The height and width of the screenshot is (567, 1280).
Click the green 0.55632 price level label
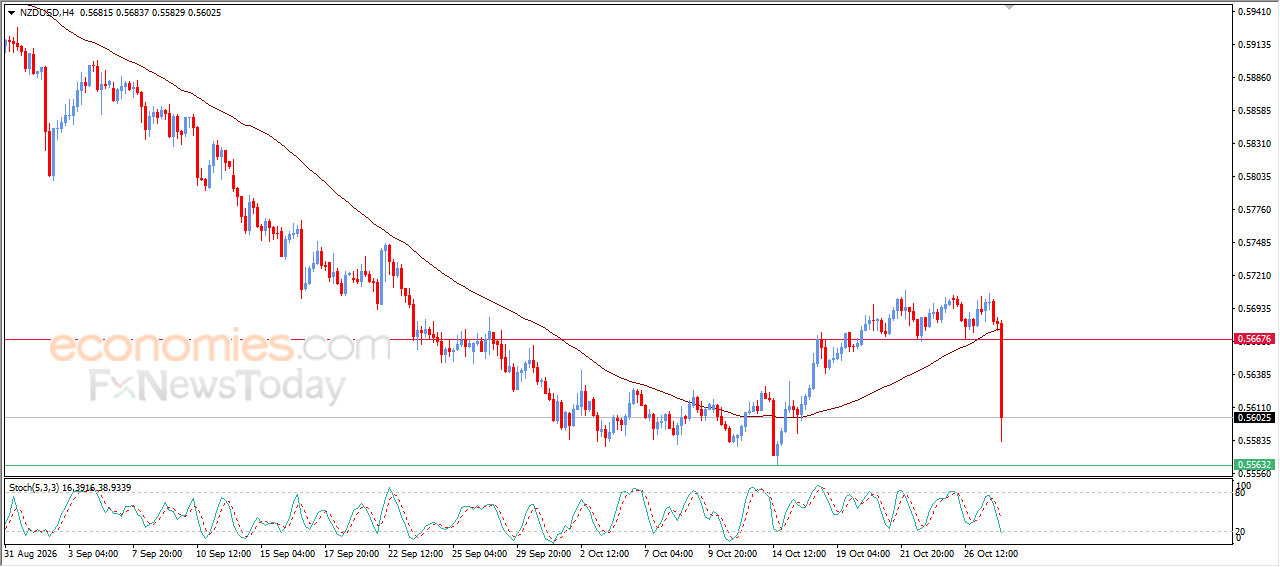(x=1254, y=465)
